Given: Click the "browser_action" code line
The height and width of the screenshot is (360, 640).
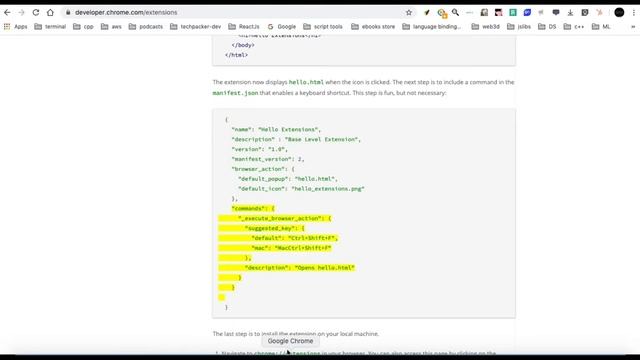Looking at the screenshot, I should click(263, 169).
